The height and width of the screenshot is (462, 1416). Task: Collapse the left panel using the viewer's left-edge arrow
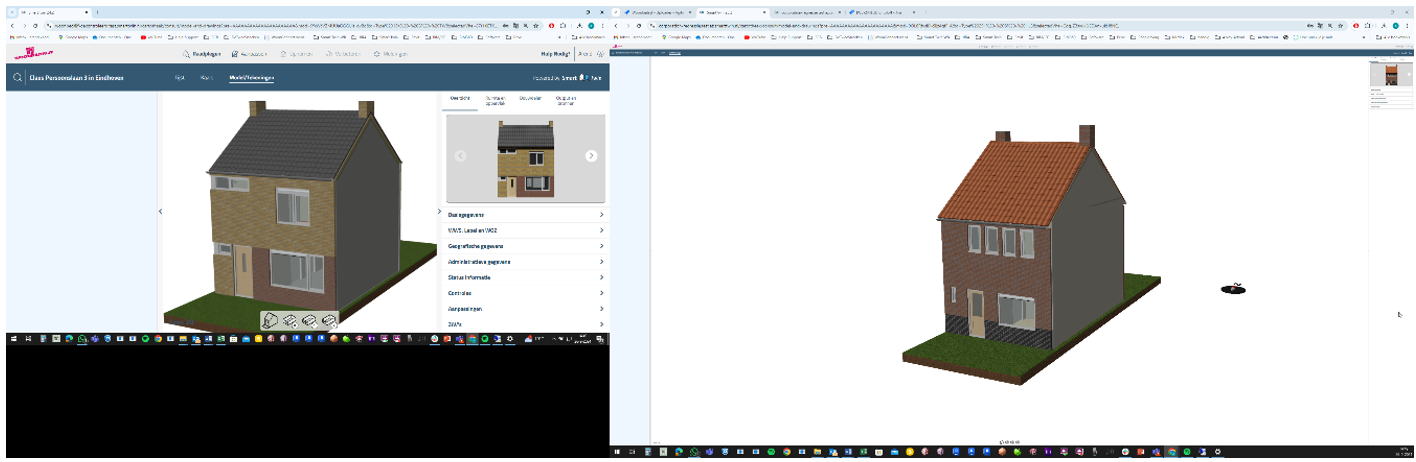[x=160, y=212]
